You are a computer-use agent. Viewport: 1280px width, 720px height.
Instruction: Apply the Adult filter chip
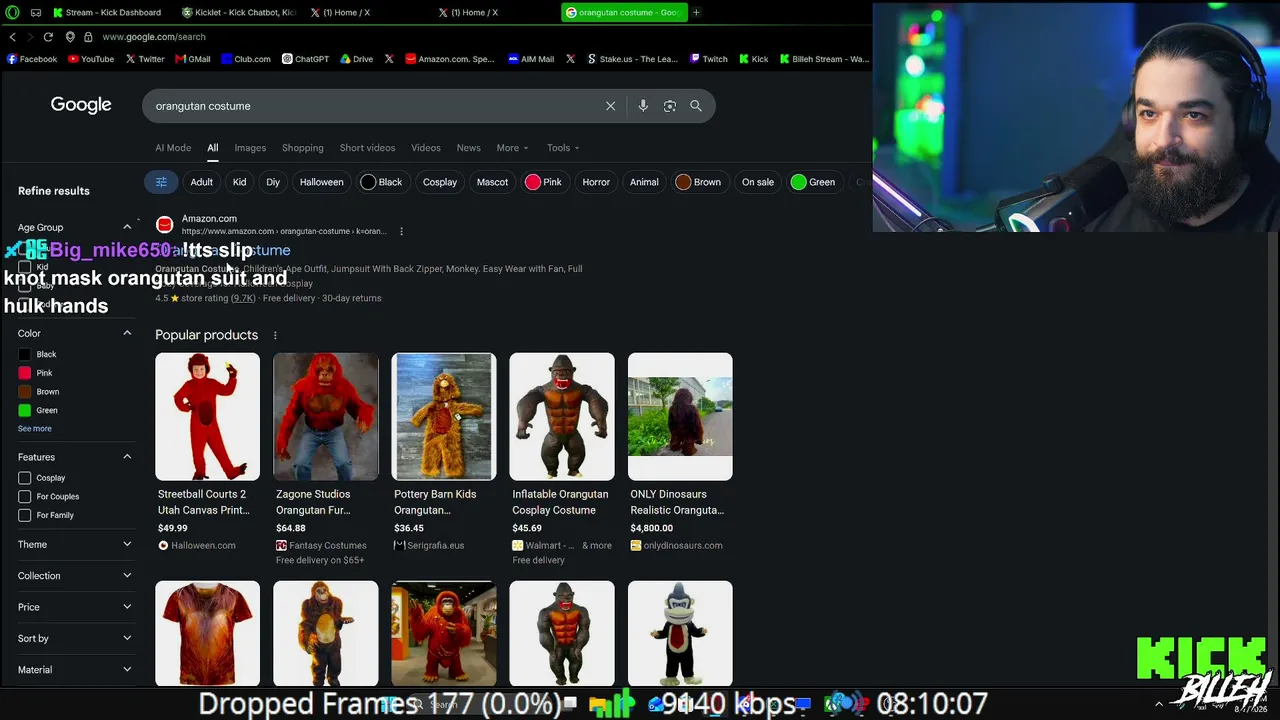tap(202, 182)
